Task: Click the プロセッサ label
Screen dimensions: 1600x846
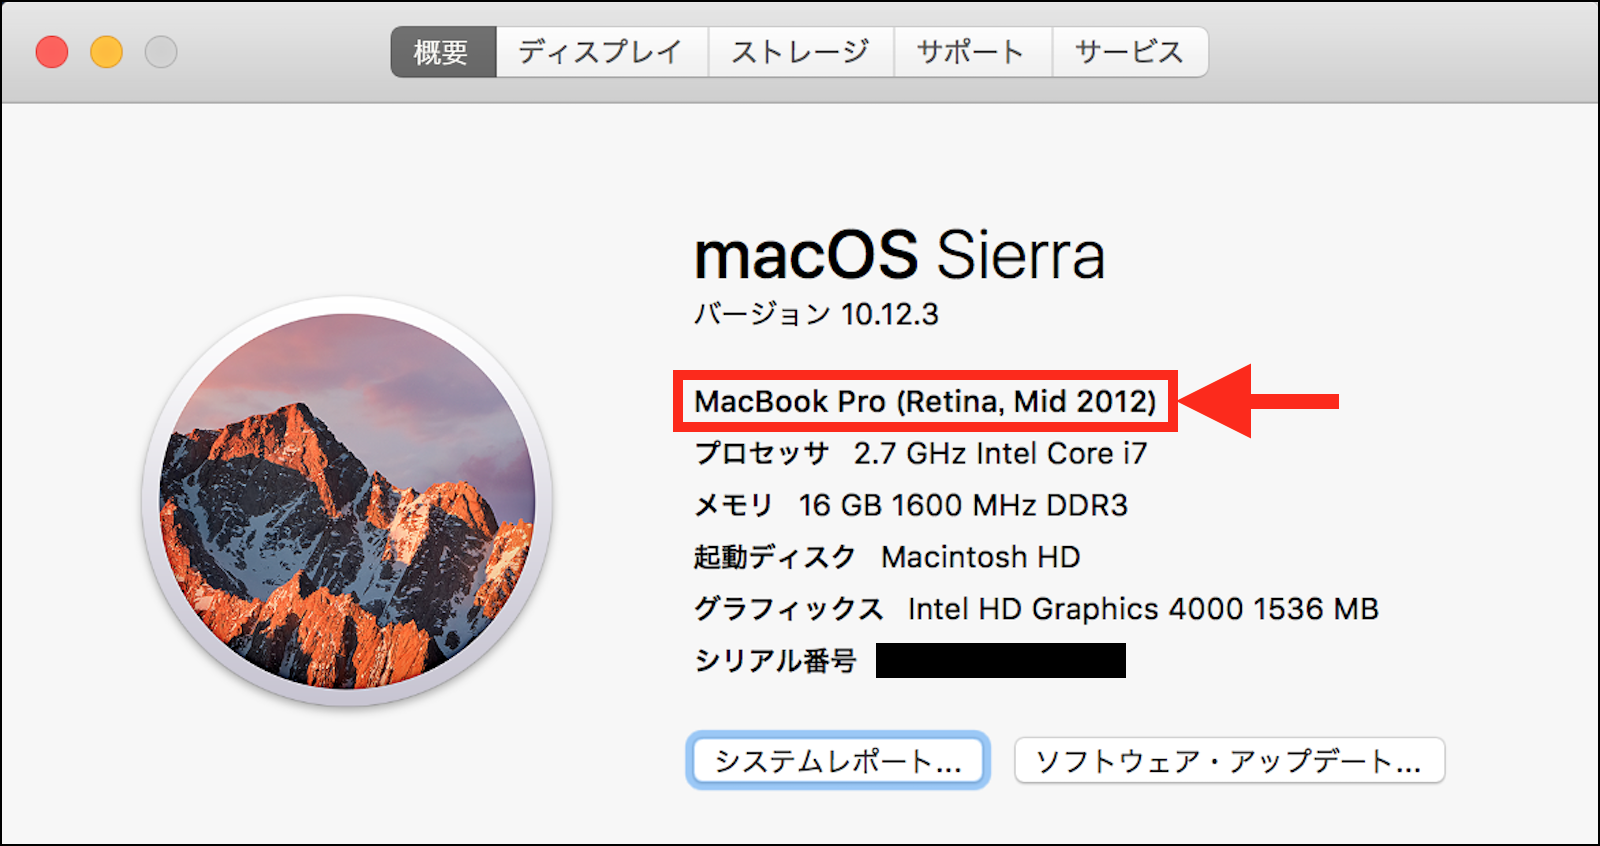Action: (x=762, y=453)
